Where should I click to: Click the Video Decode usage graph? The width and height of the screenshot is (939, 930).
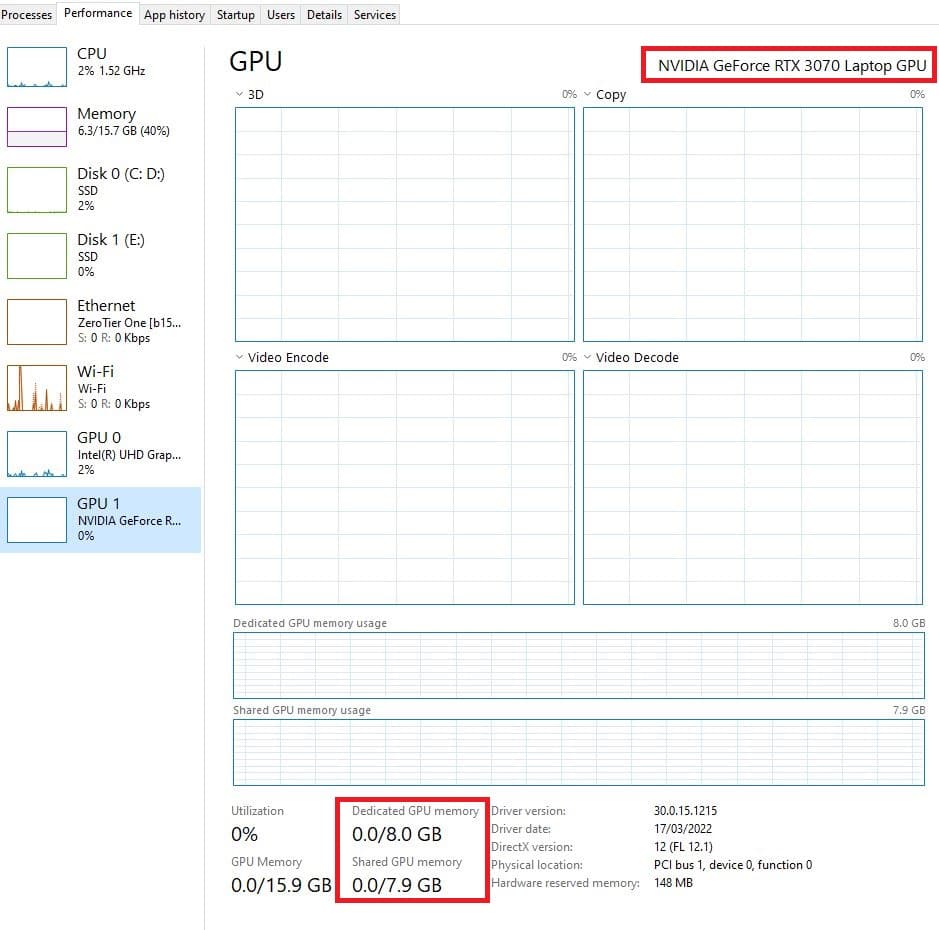[753, 487]
